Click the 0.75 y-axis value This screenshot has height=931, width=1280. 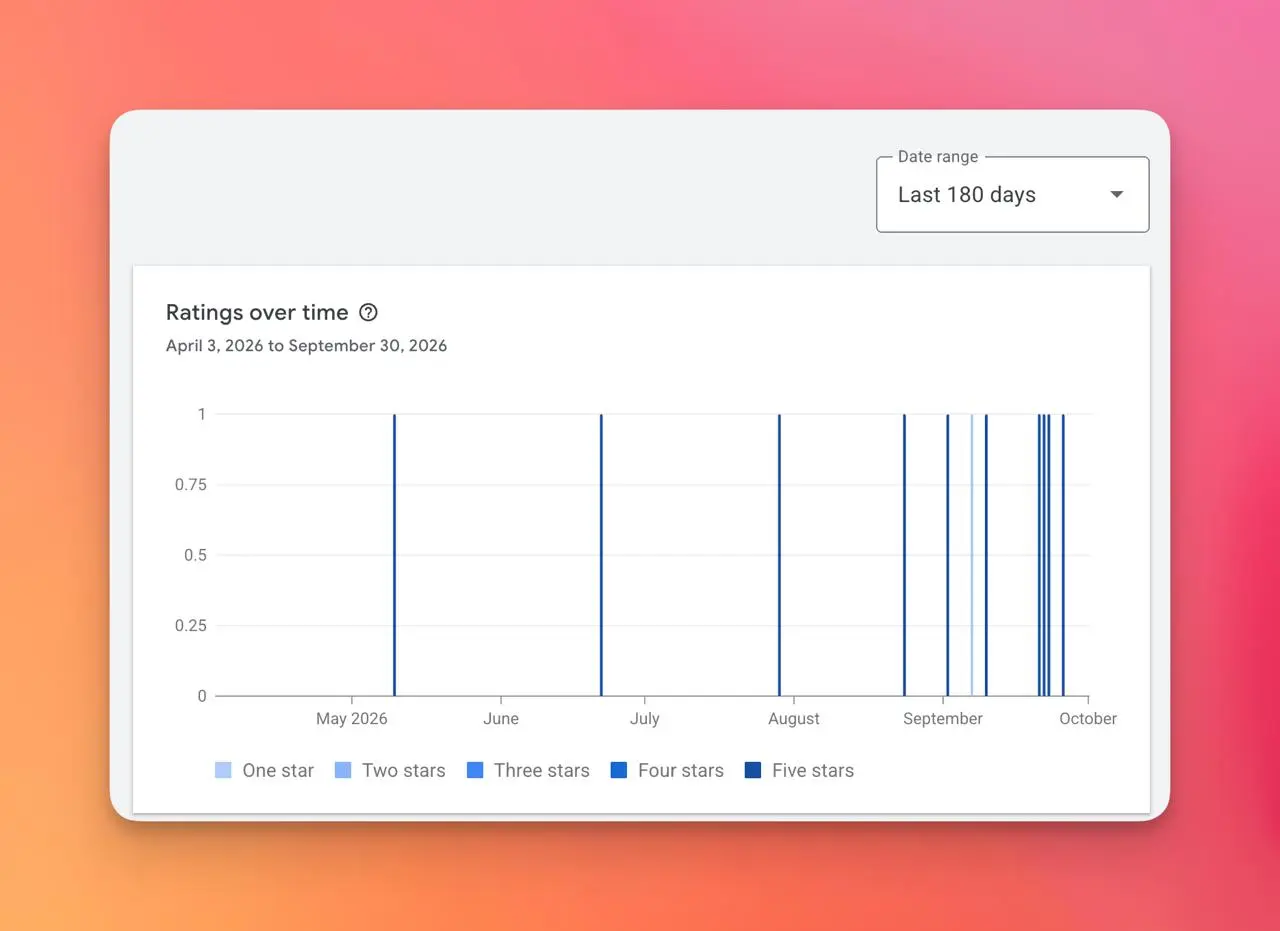click(x=190, y=484)
